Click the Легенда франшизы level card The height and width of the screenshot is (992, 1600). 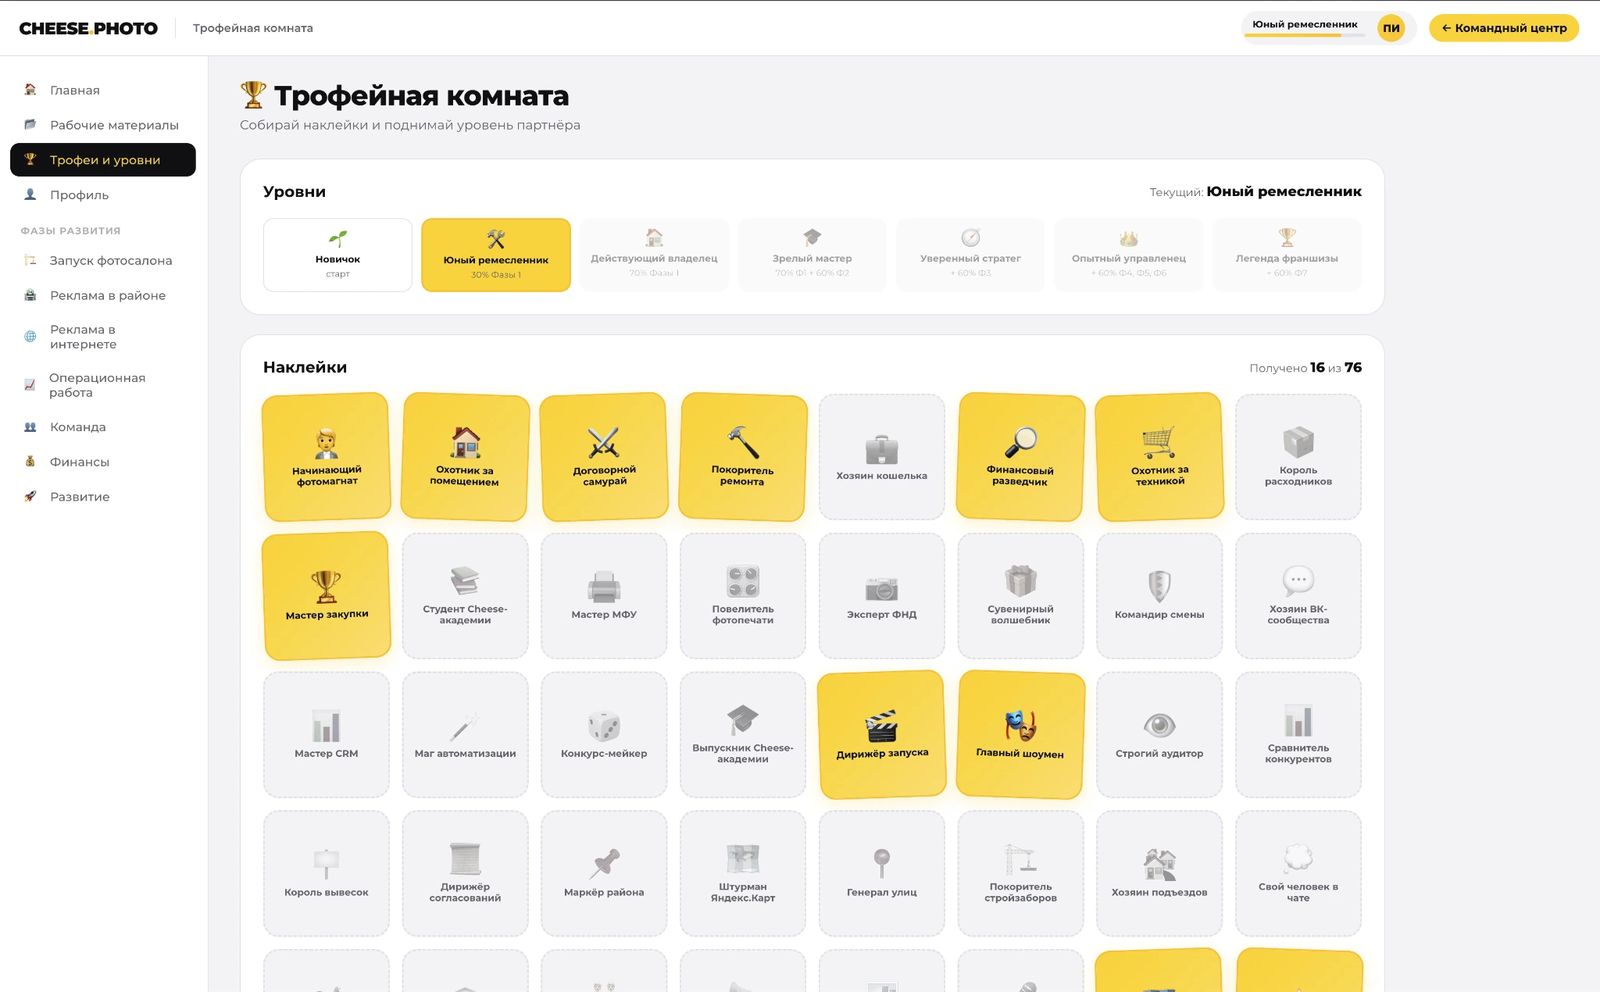[x=1287, y=255]
